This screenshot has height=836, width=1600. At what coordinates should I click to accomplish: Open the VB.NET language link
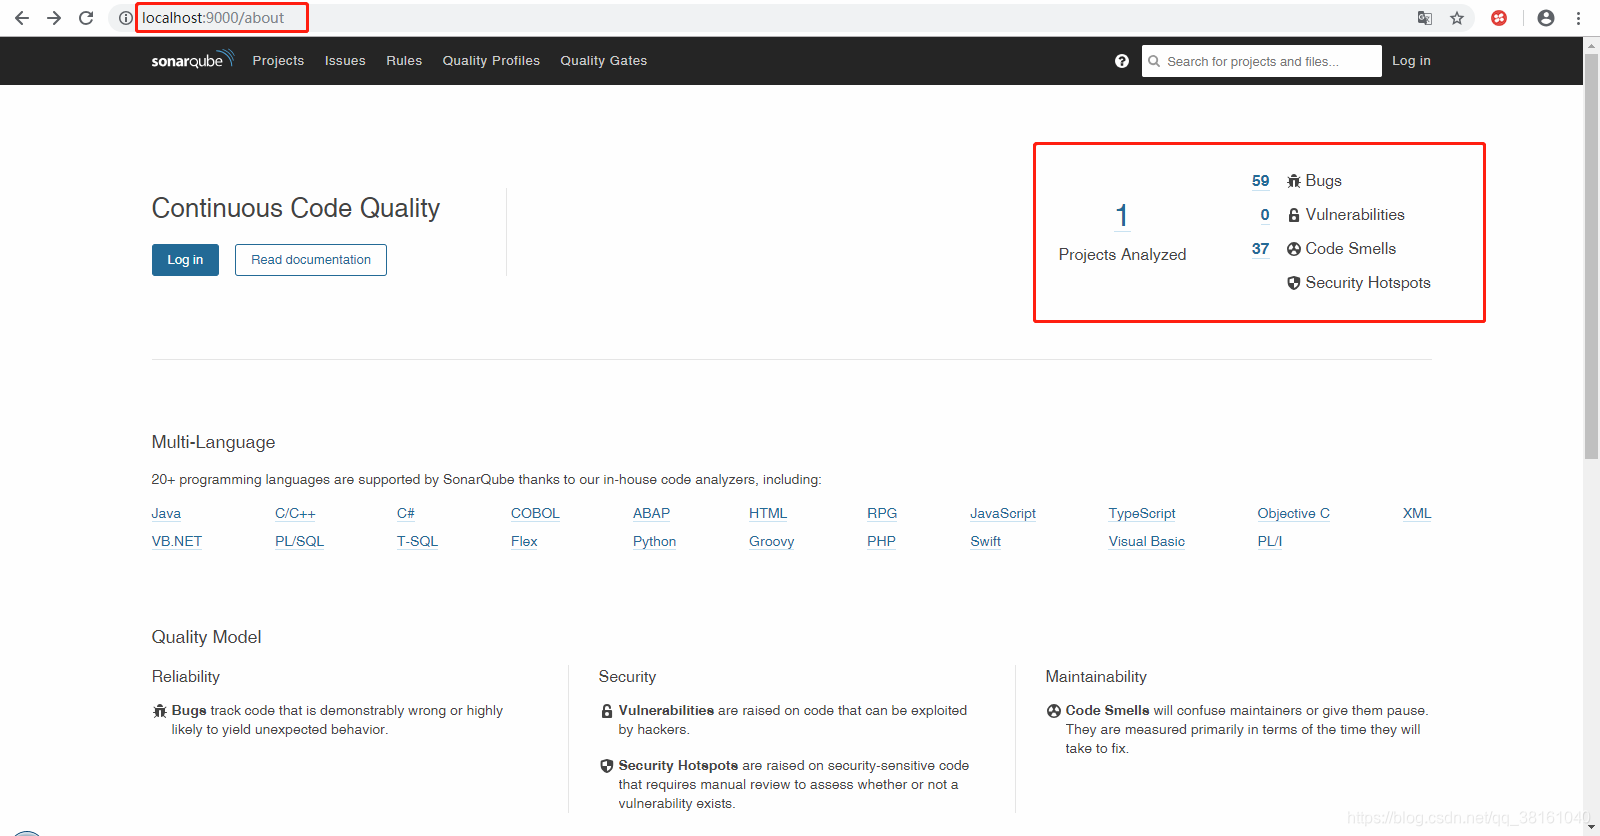[x=177, y=542]
